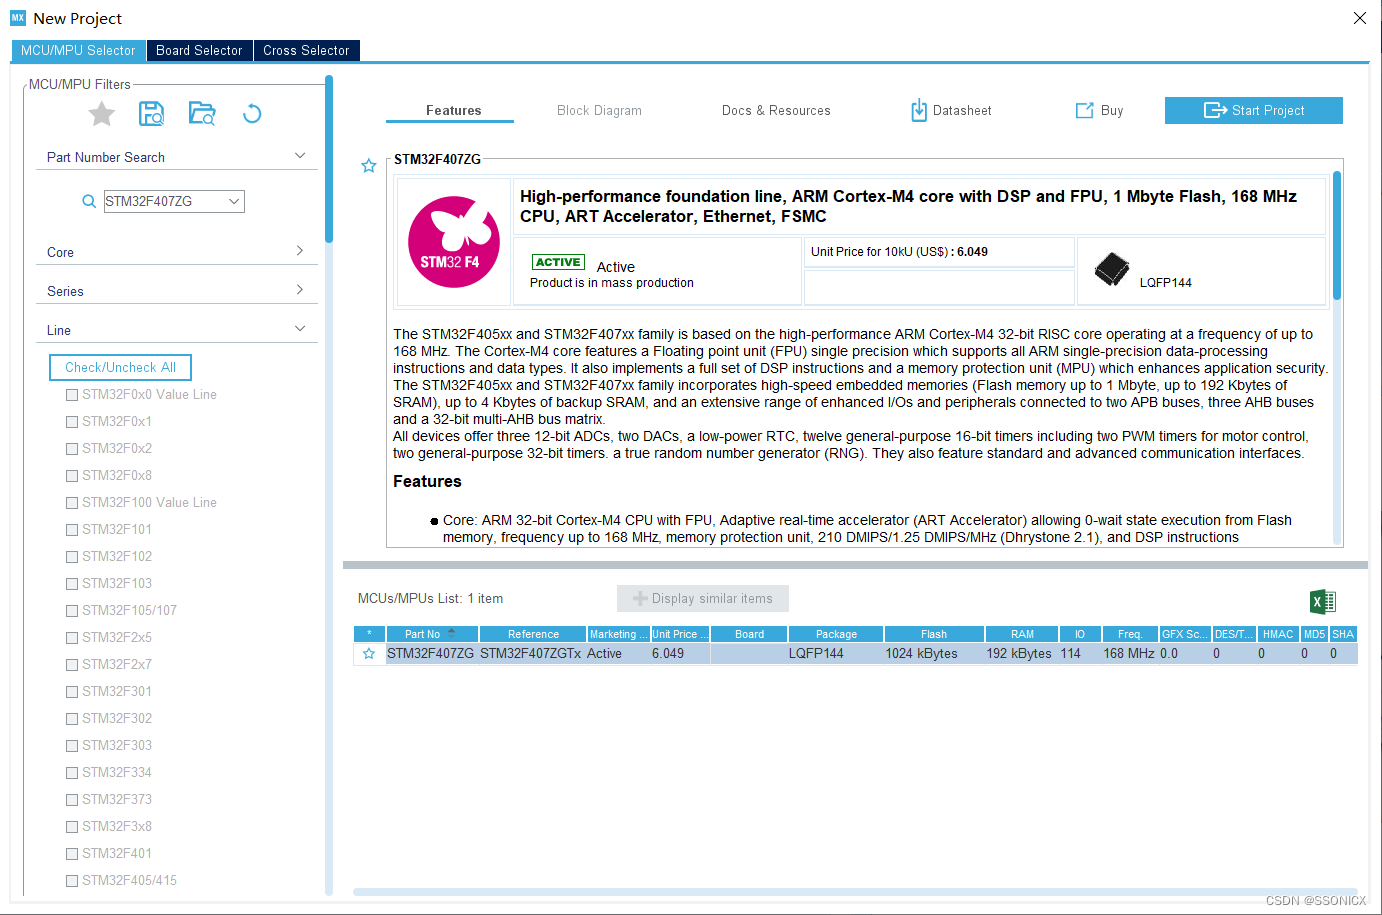Click the save search floppy icon

coord(151,114)
